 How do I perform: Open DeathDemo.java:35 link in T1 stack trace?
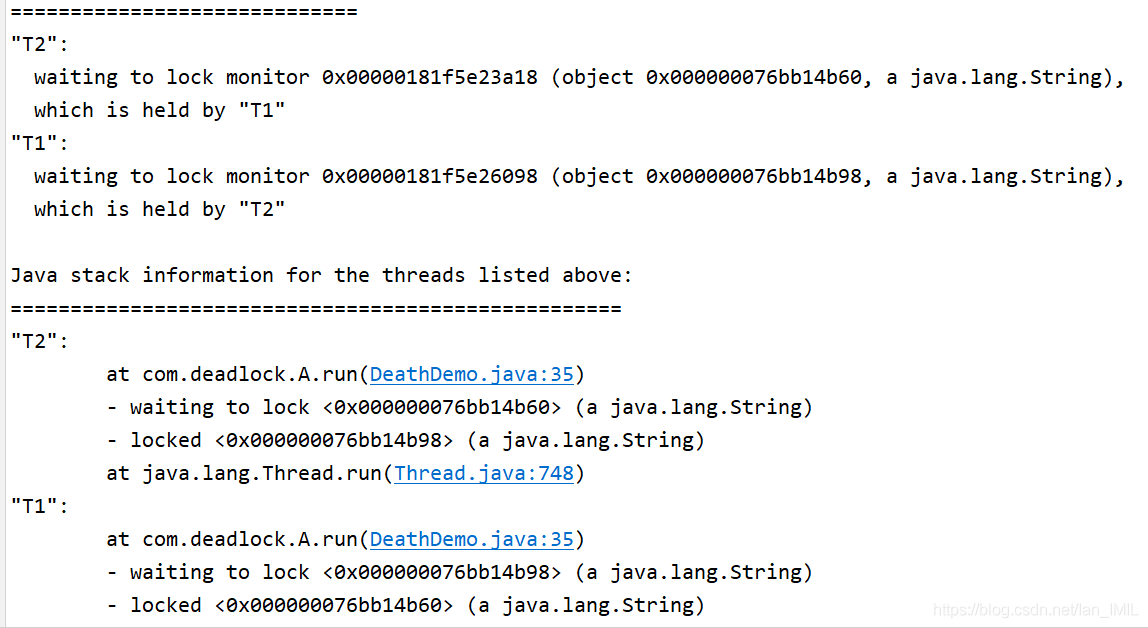(472, 539)
